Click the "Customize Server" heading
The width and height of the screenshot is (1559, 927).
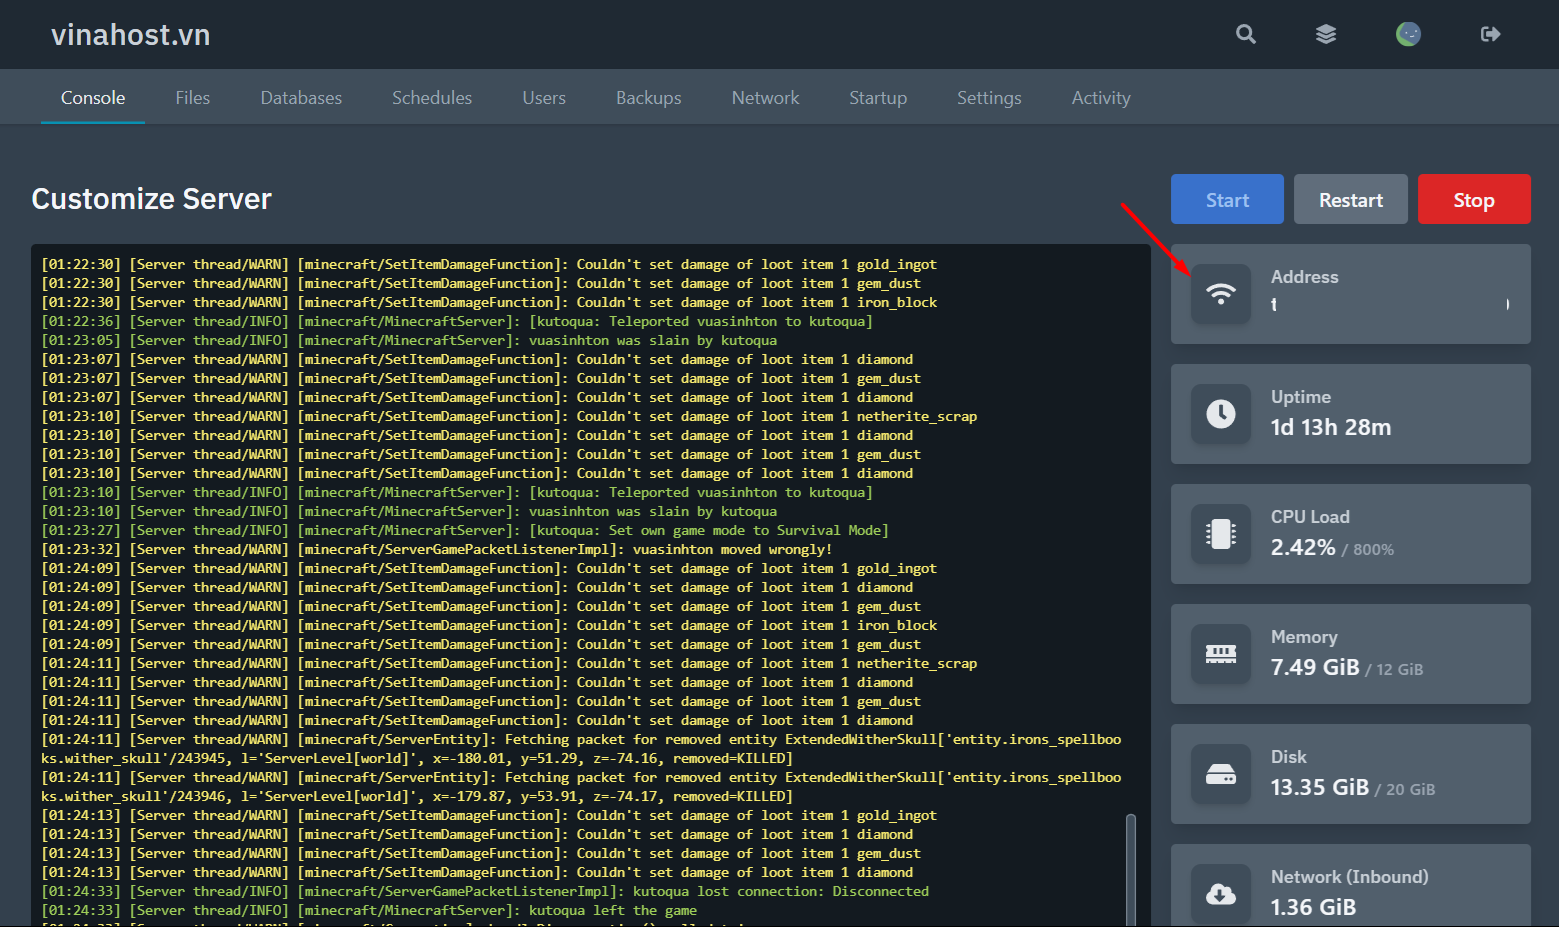tap(152, 199)
